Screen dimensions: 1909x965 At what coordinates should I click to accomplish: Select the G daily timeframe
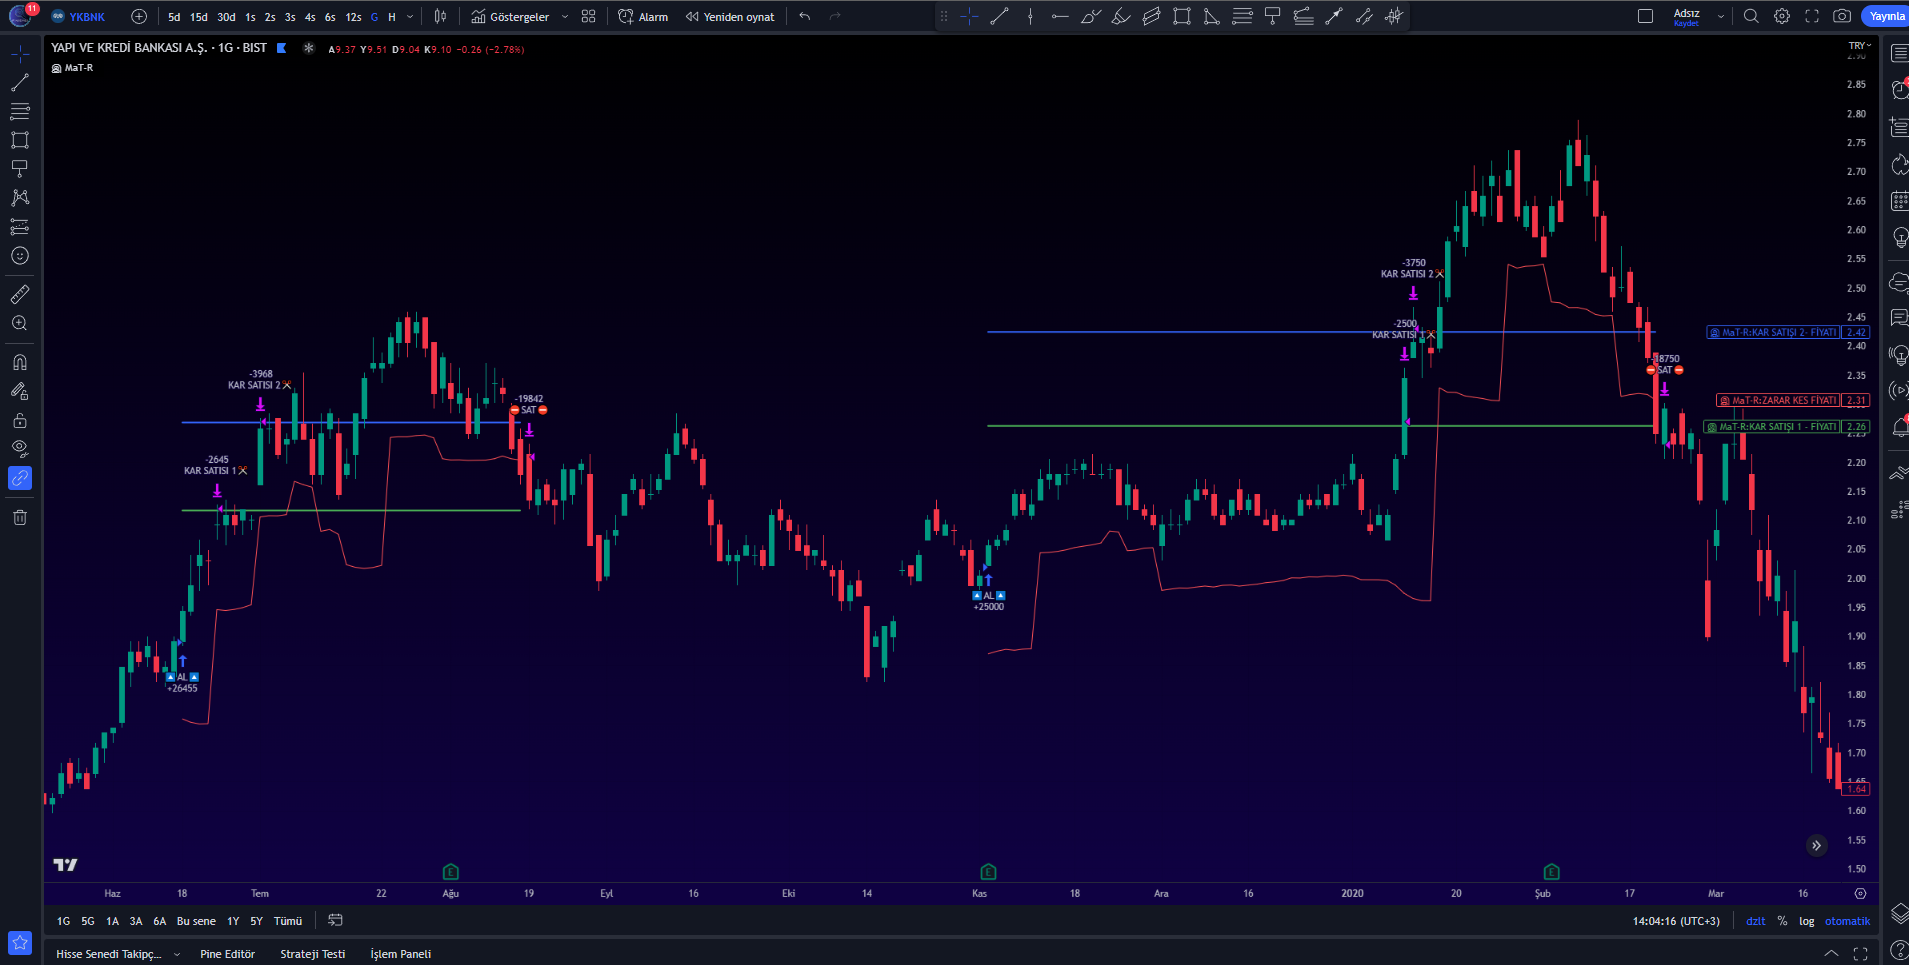coord(375,17)
